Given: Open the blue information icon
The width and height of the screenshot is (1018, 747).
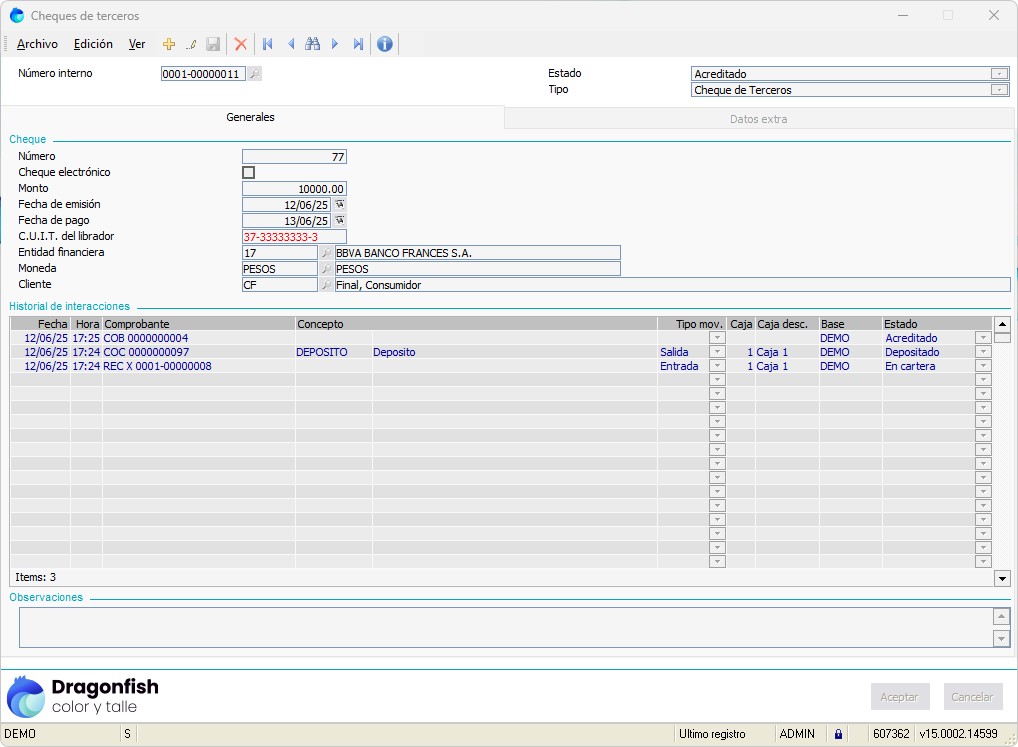Looking at the screenshot, I should [384, 44].
